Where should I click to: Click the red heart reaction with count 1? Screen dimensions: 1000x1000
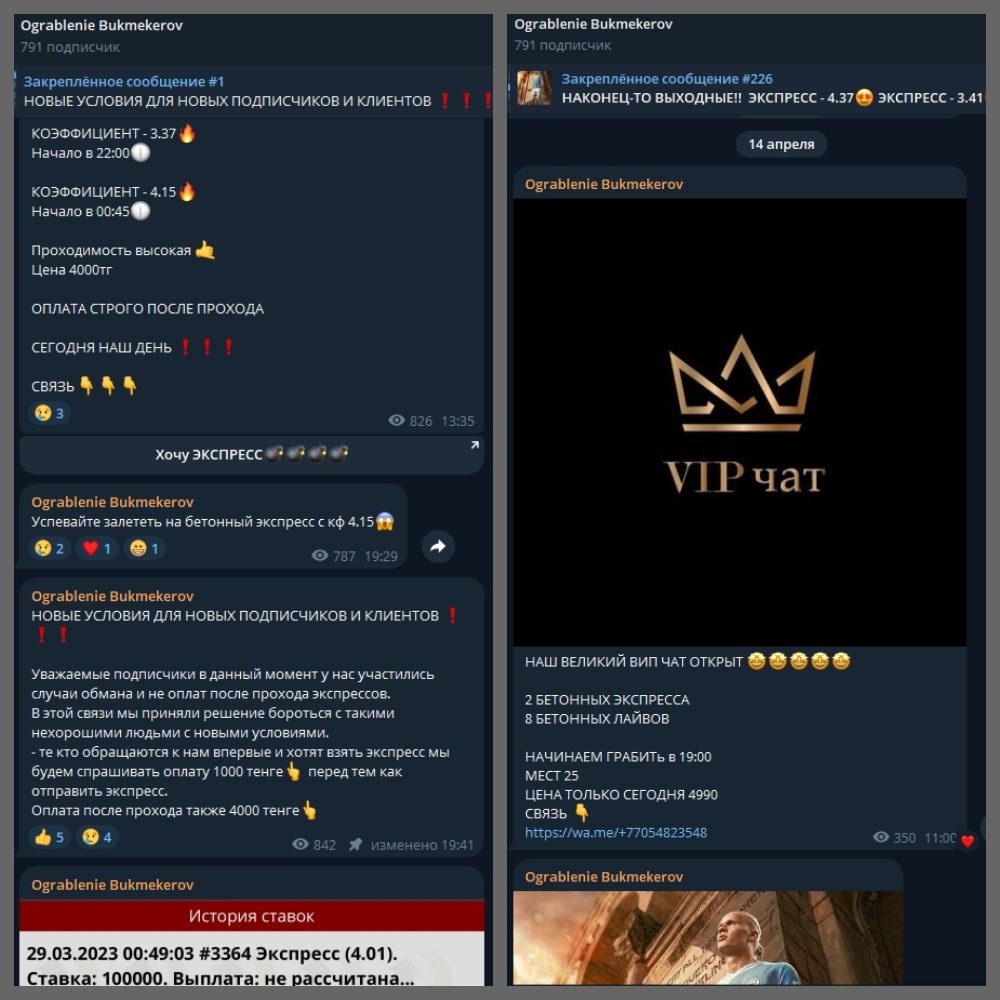click(x=98, y=548)
